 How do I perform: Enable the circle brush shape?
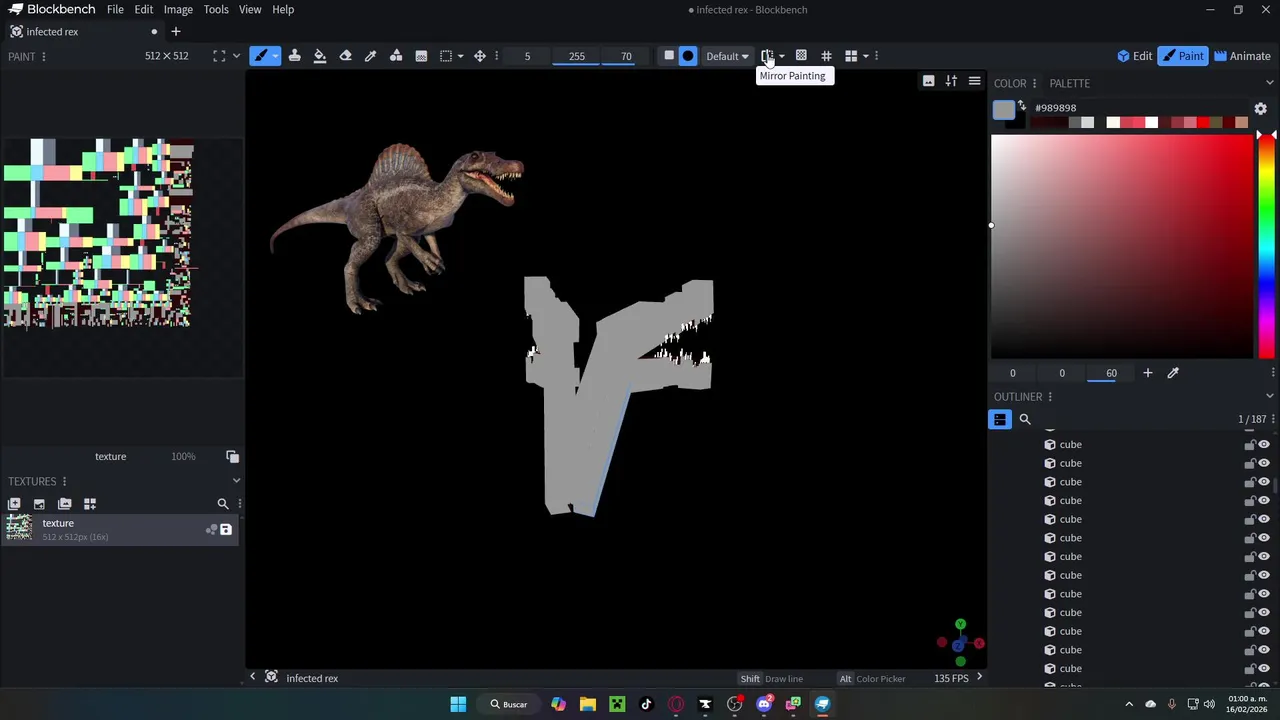coord(688,56)
